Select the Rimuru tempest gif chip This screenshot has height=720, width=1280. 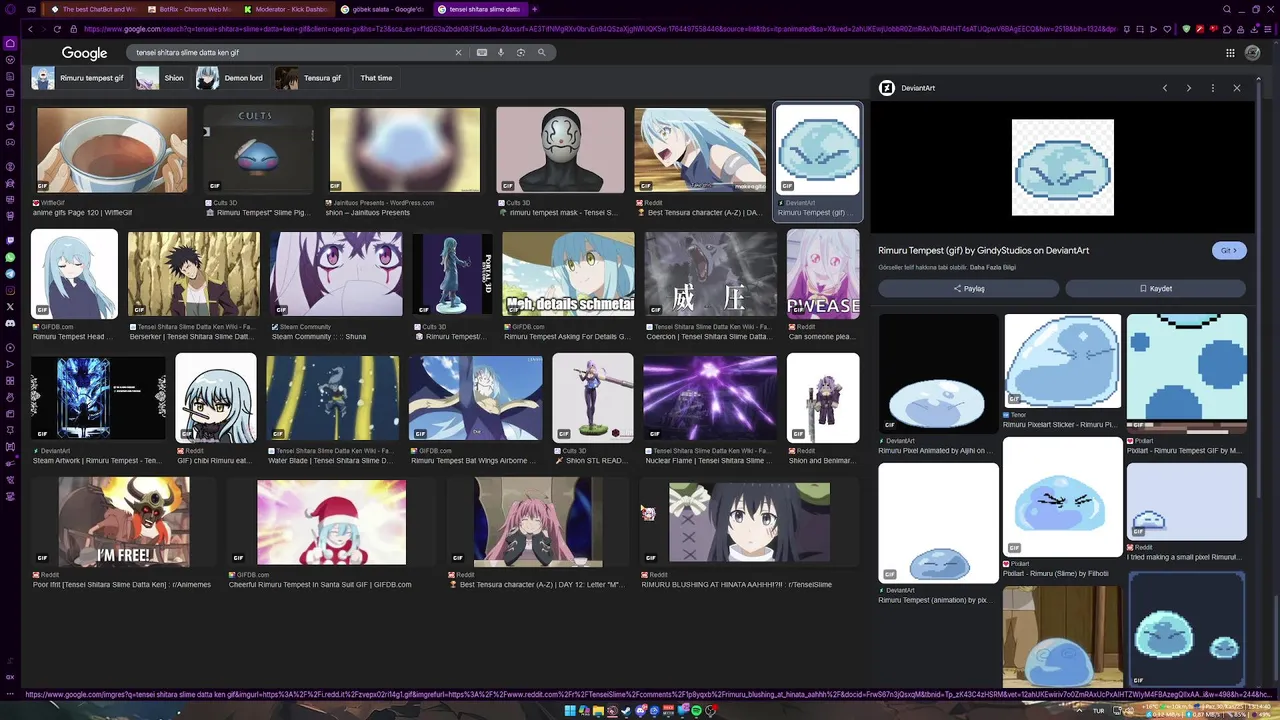tap(79, 78)
